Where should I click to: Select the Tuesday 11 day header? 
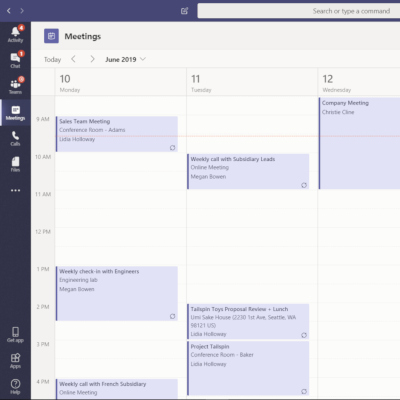pos(252,82)
